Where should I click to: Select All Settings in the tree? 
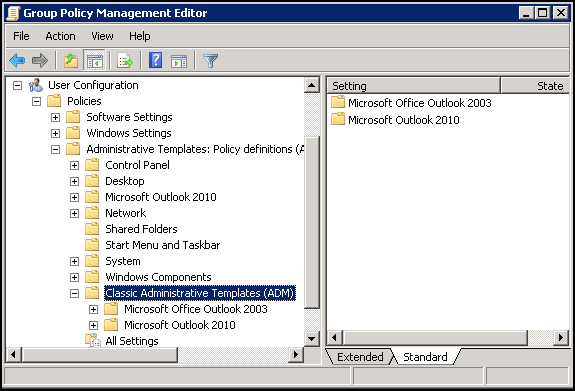132,341
